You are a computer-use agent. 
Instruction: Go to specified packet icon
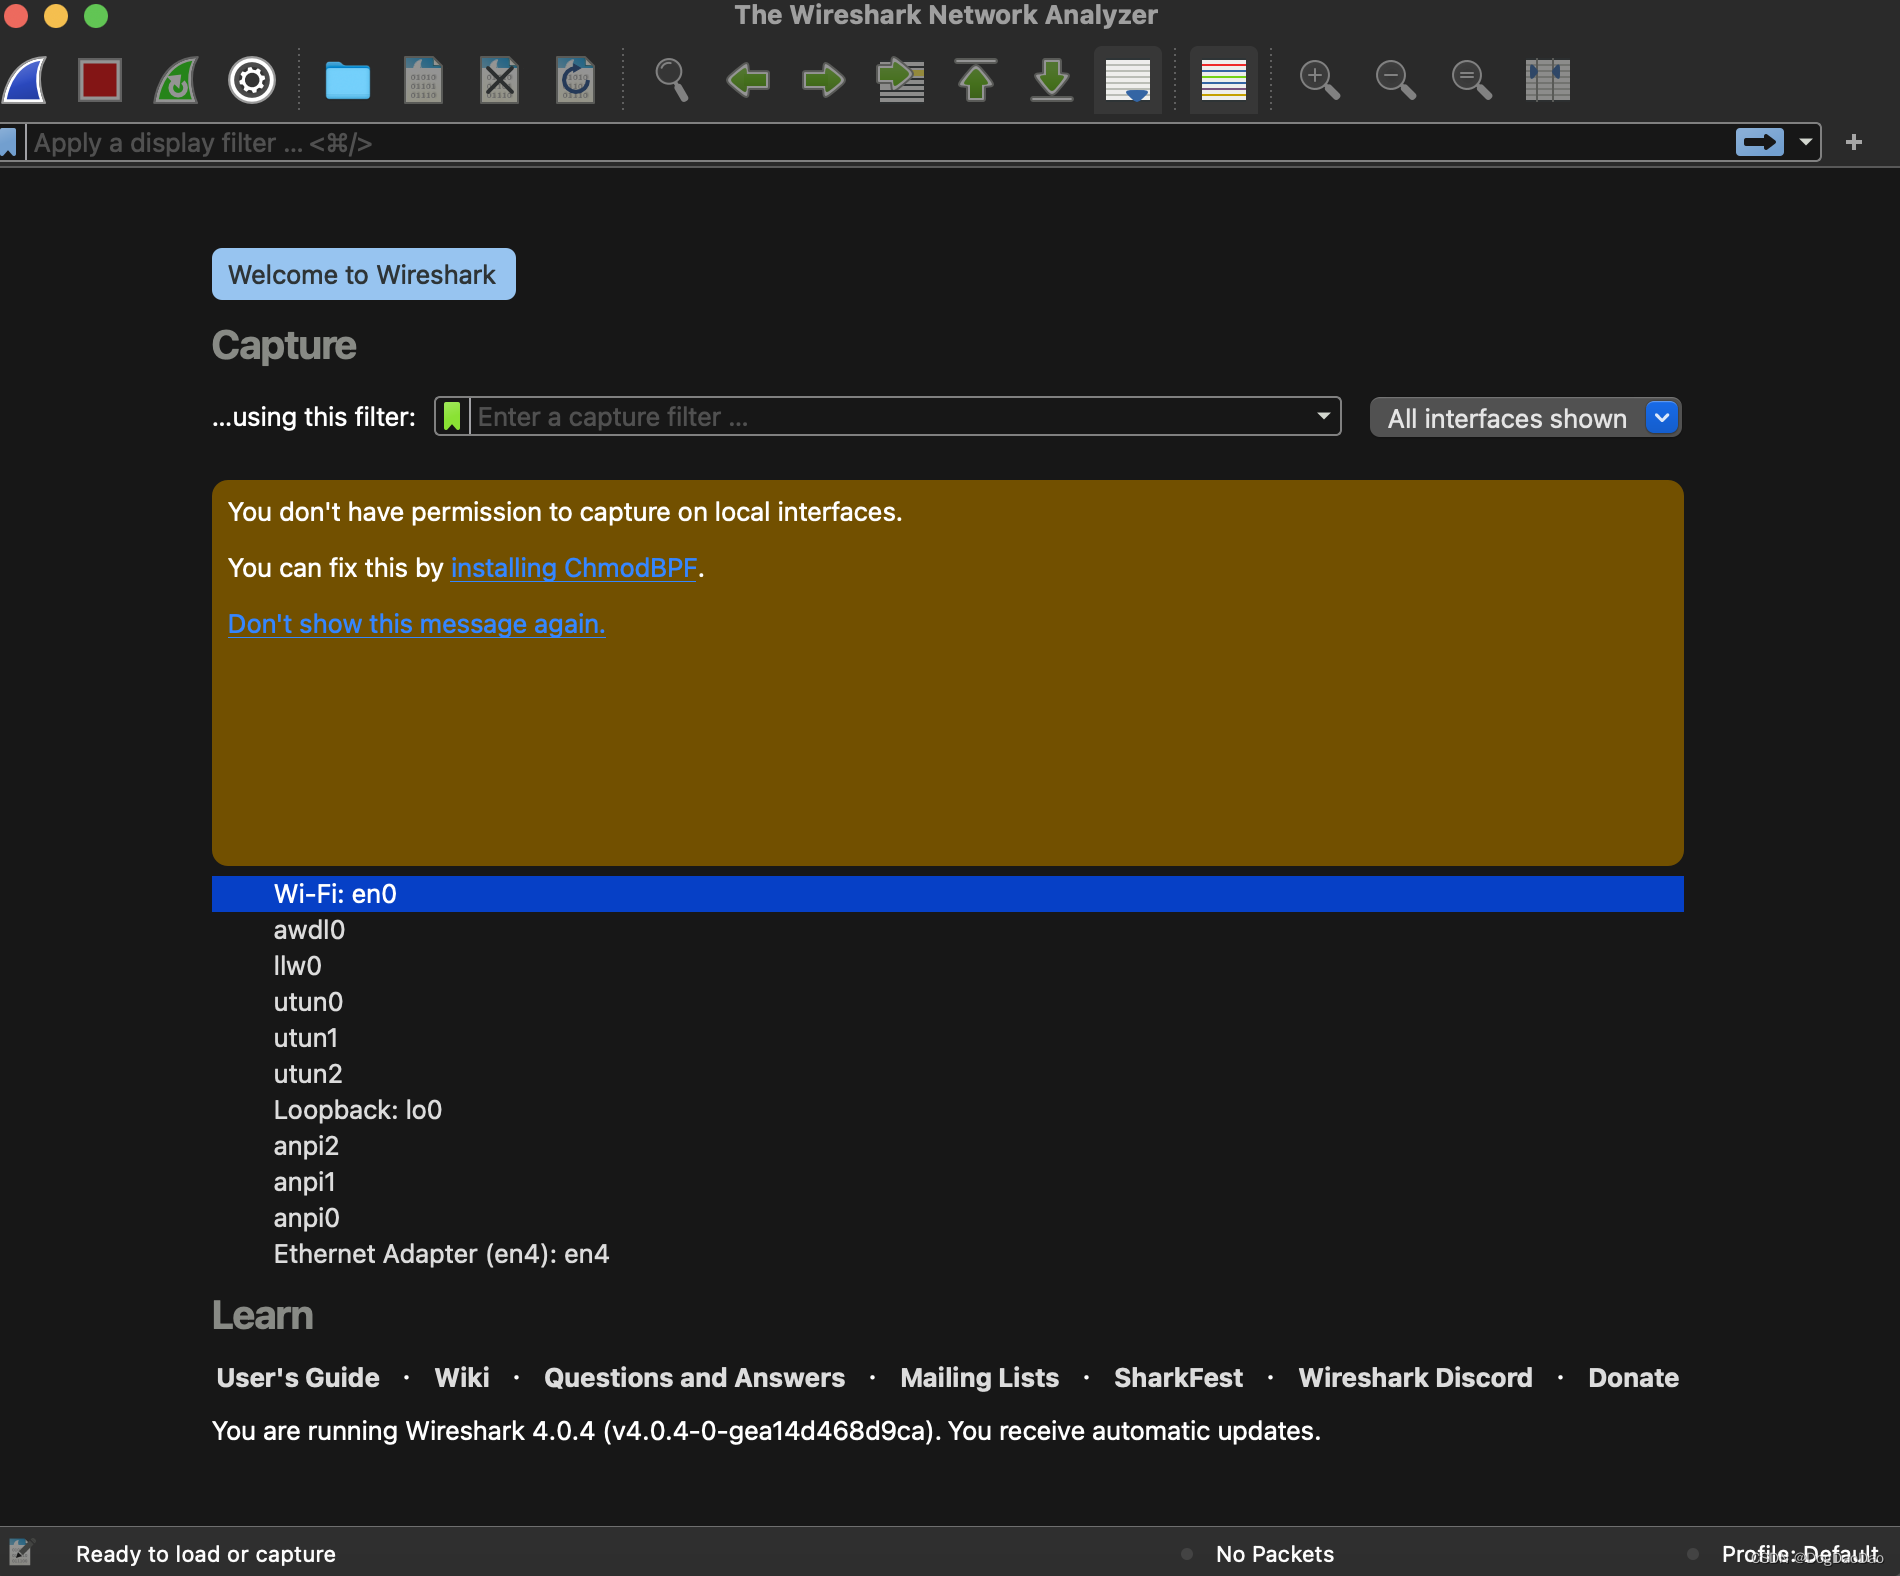click(900, 80)
